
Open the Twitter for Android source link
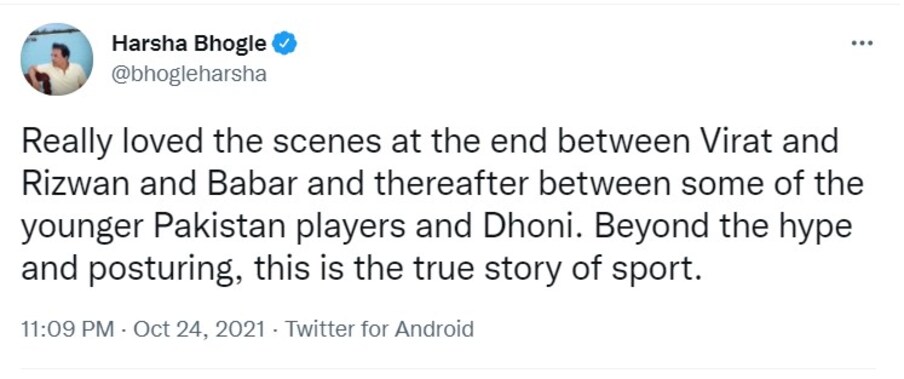tap(379, 329)
